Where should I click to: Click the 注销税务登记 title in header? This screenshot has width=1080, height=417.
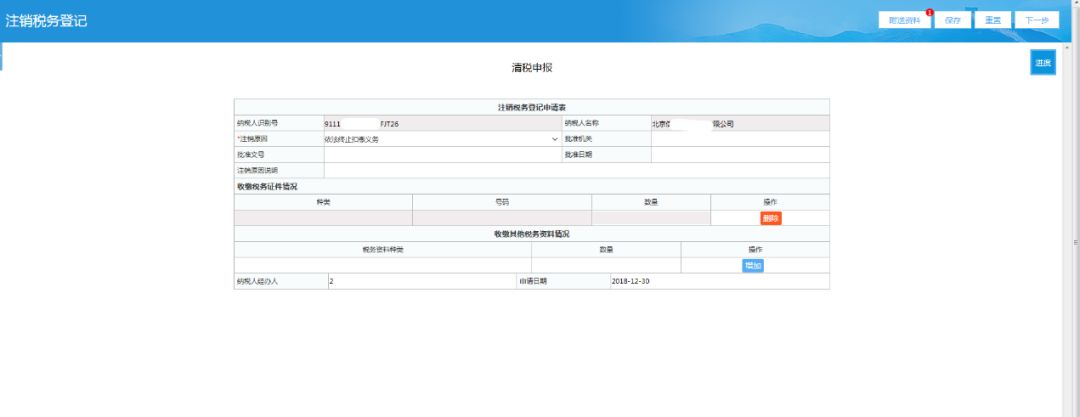tap(46, 21)
